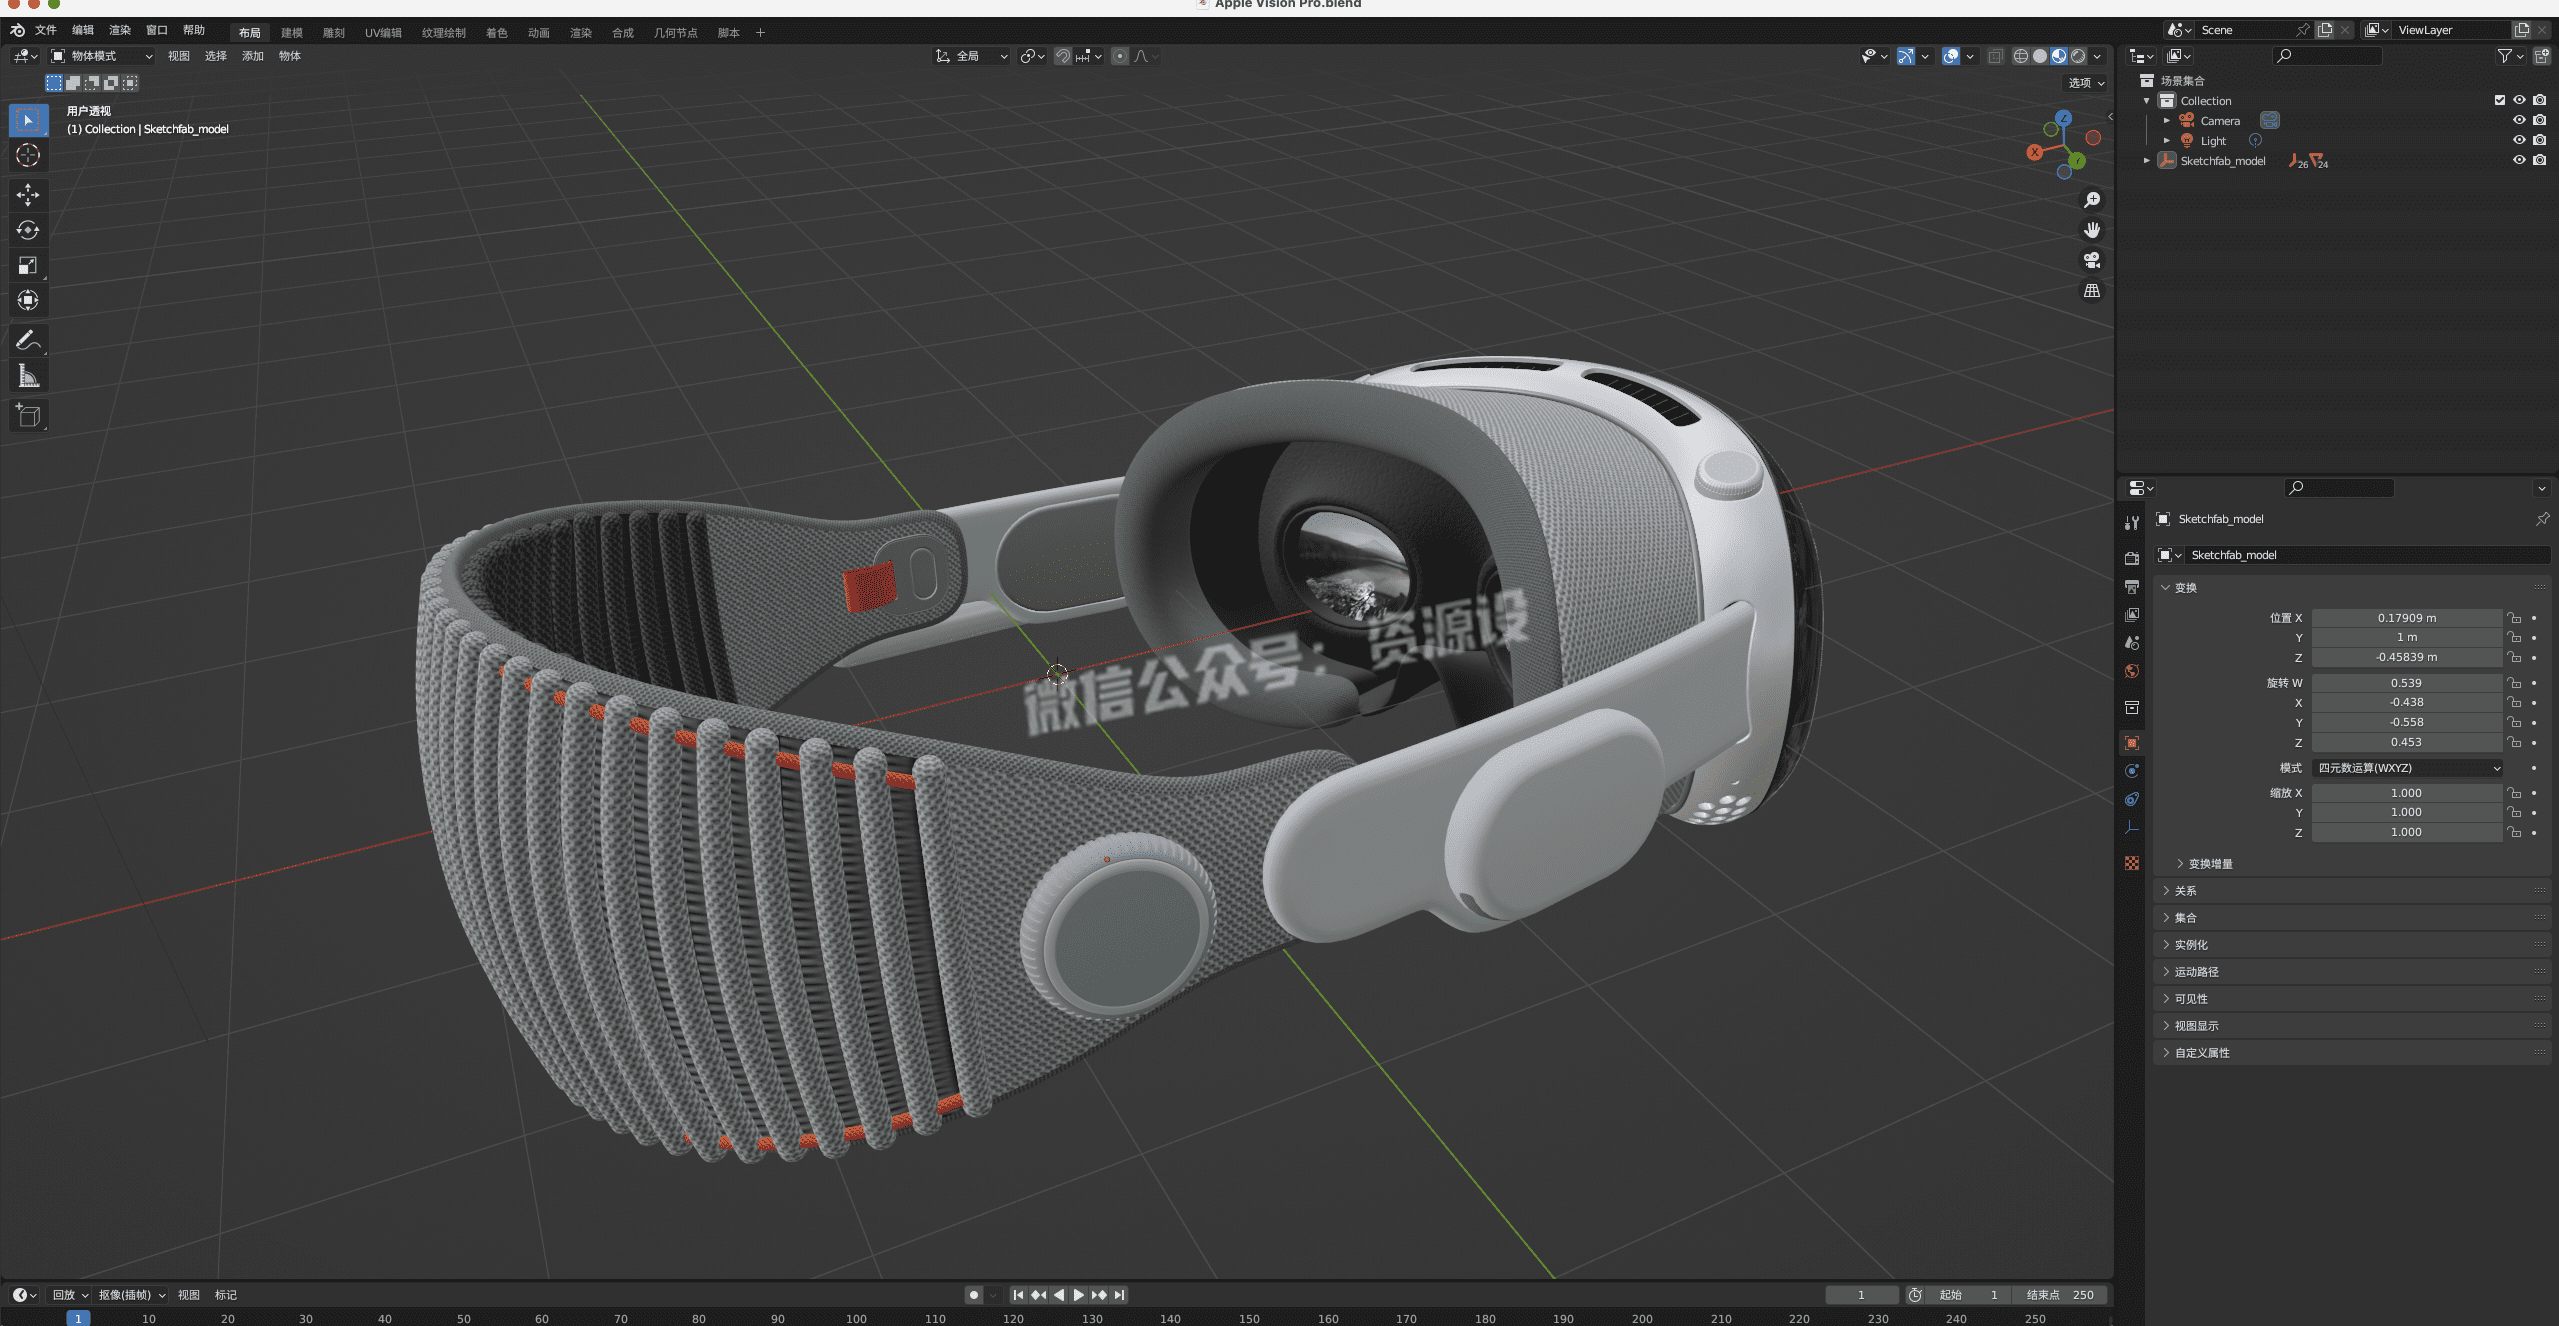Image resolution: width=2559 pixels, height=1326 pixels.
Task: Toggle X-ray display
Action: 1995,56
